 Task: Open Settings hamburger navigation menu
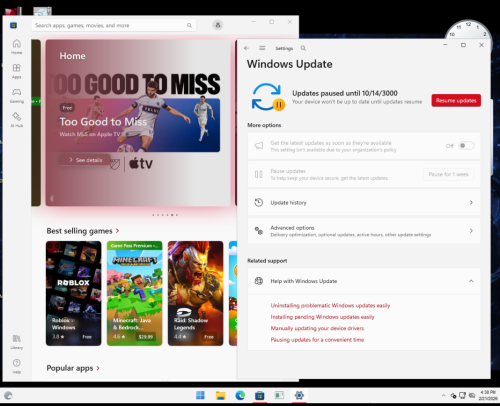tap(262, 48)
